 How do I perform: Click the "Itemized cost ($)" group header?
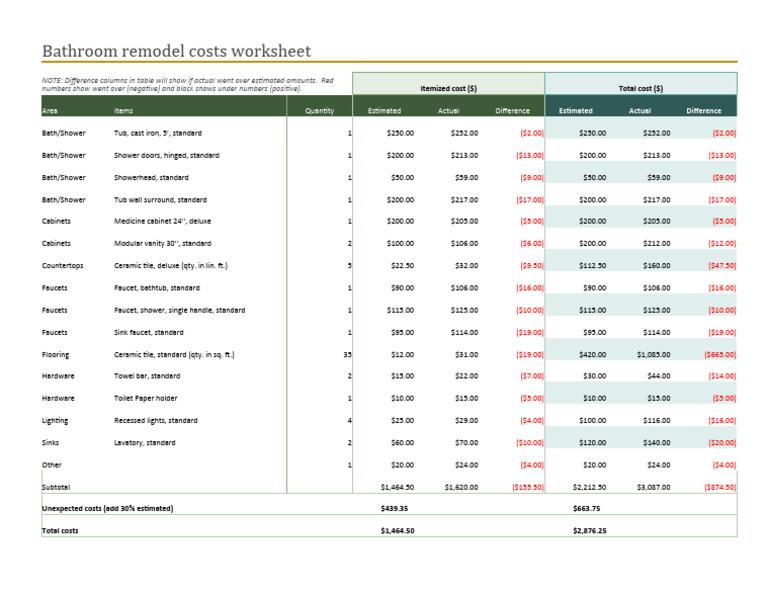(x=448, y=88)
